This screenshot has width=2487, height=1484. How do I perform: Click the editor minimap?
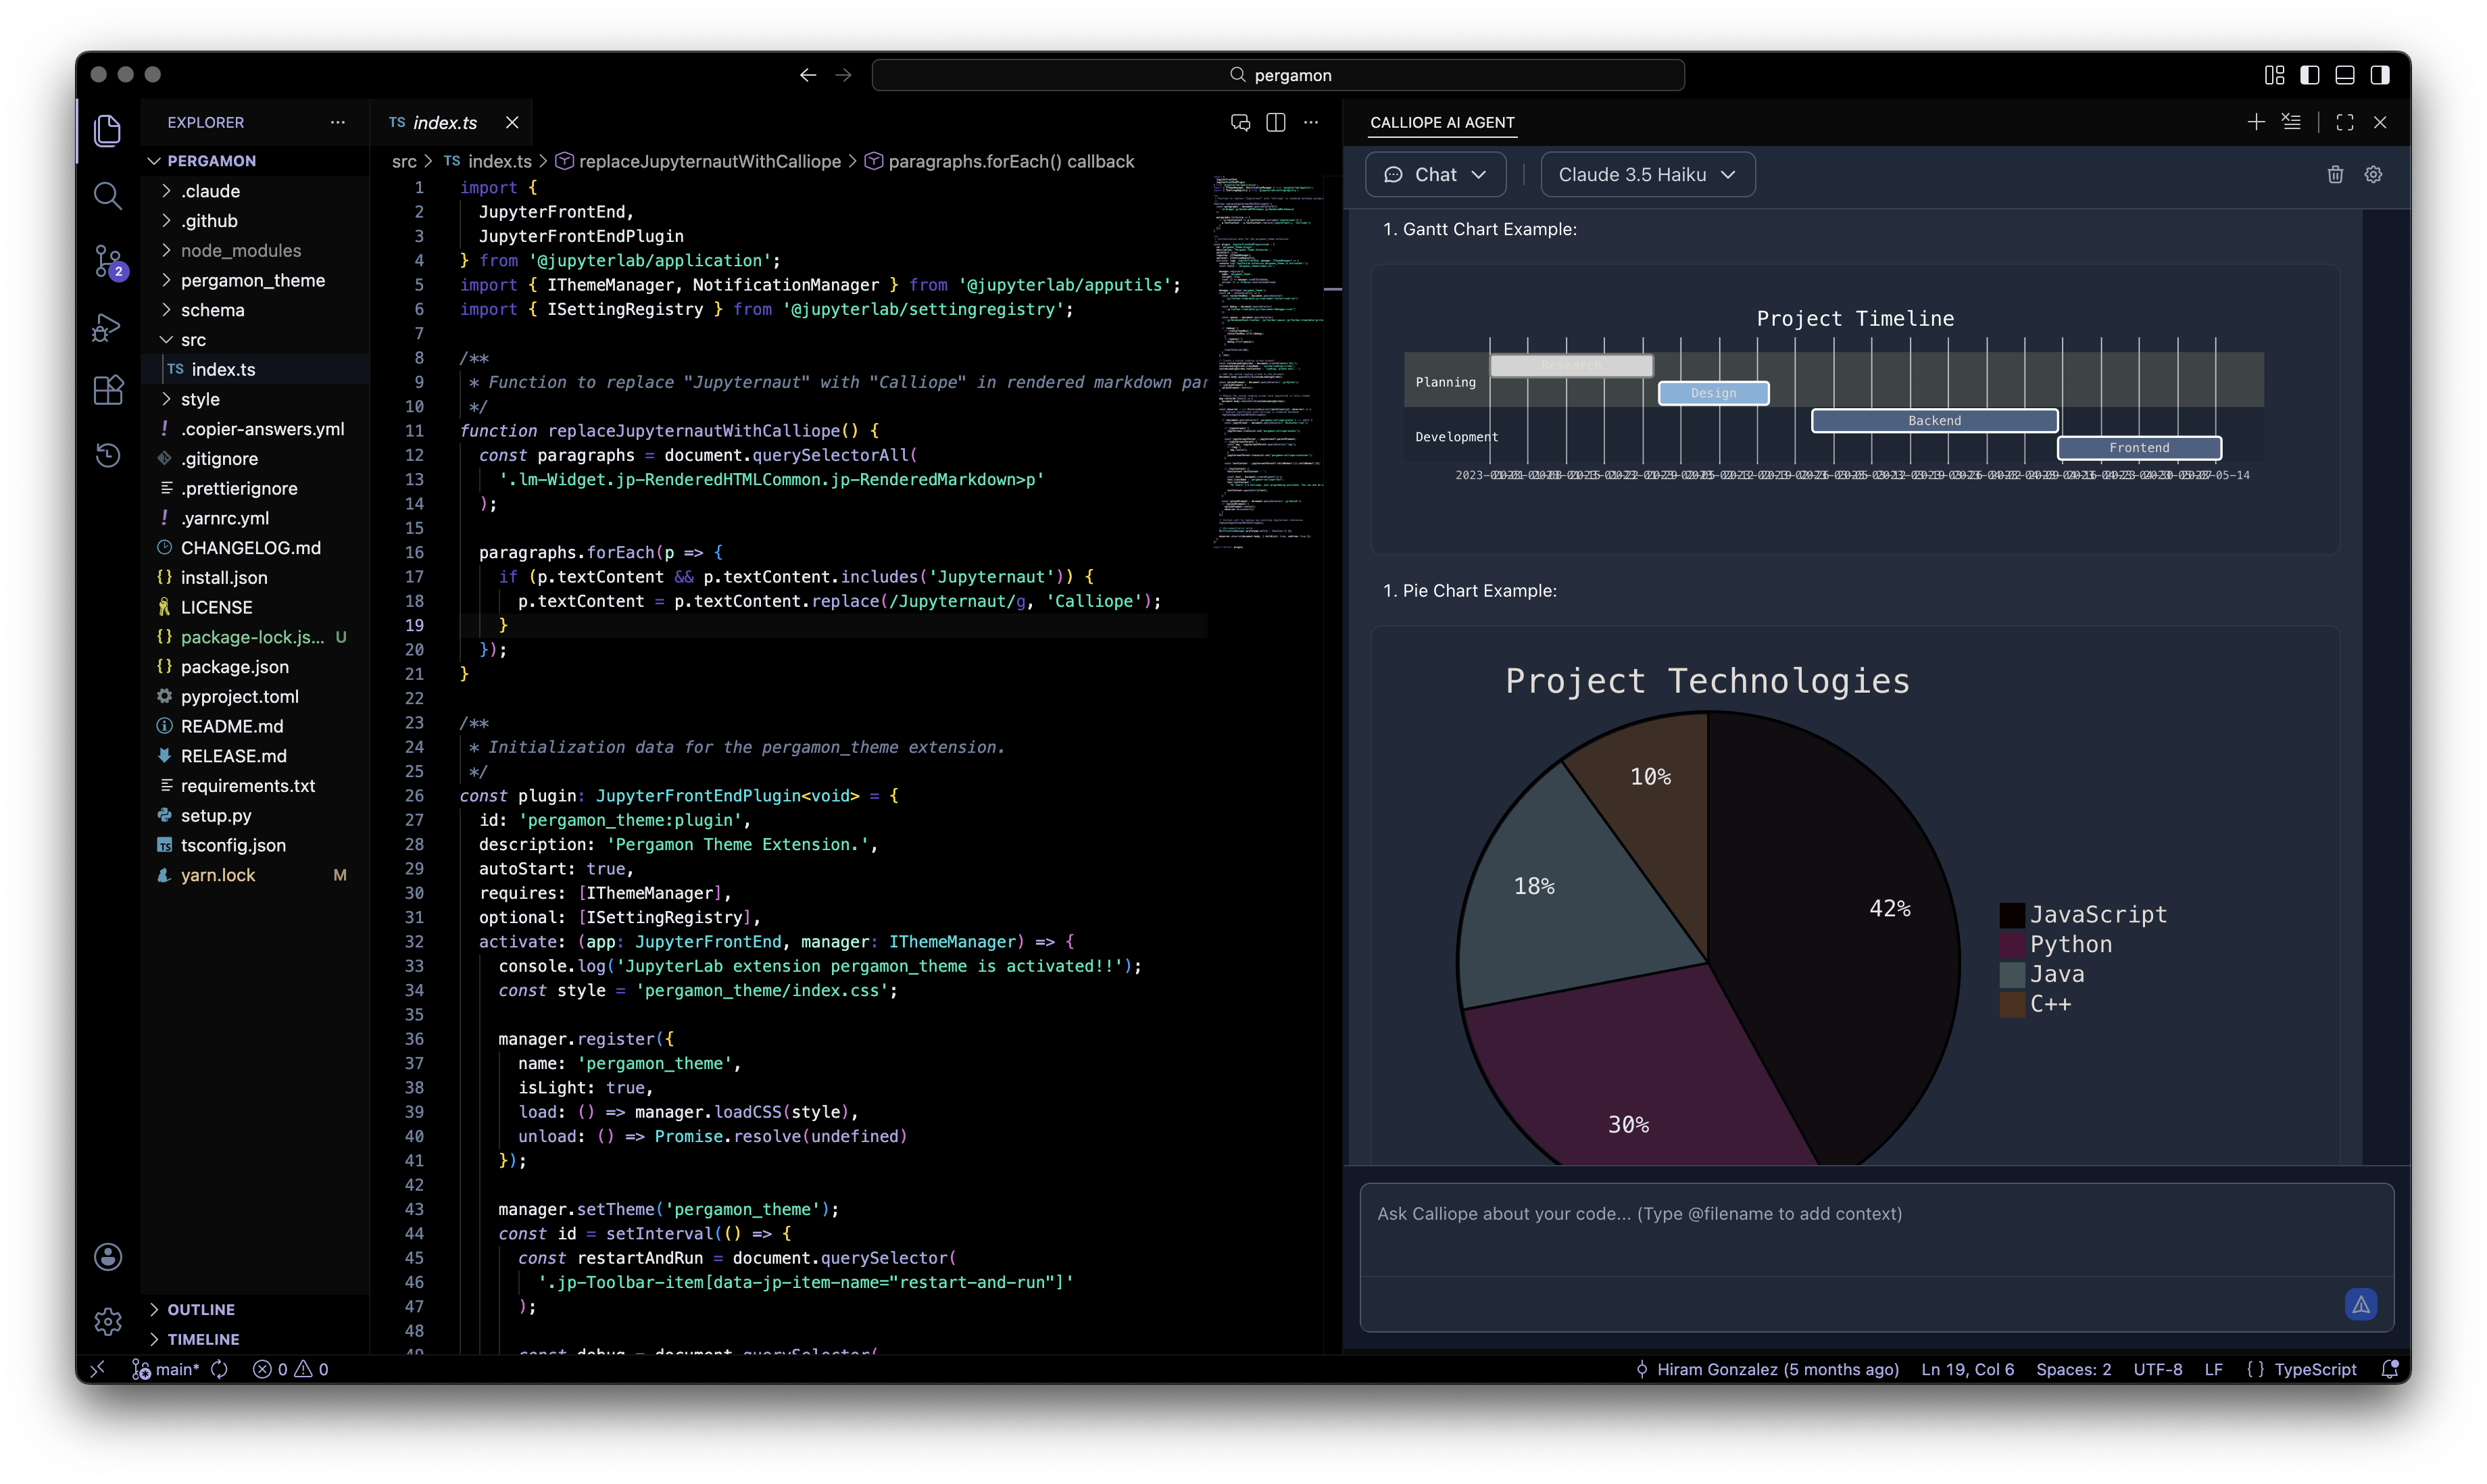(x=1268, y=362)
